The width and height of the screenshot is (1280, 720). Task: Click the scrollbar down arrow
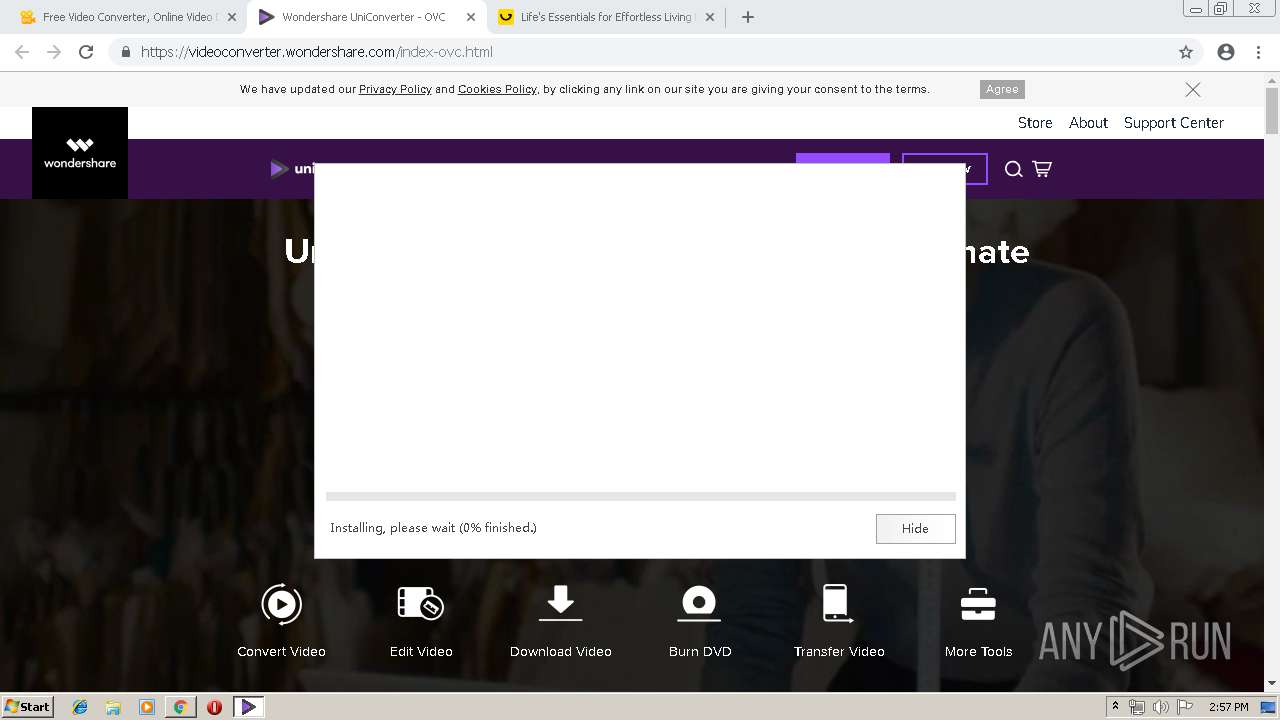(1272, 683)
